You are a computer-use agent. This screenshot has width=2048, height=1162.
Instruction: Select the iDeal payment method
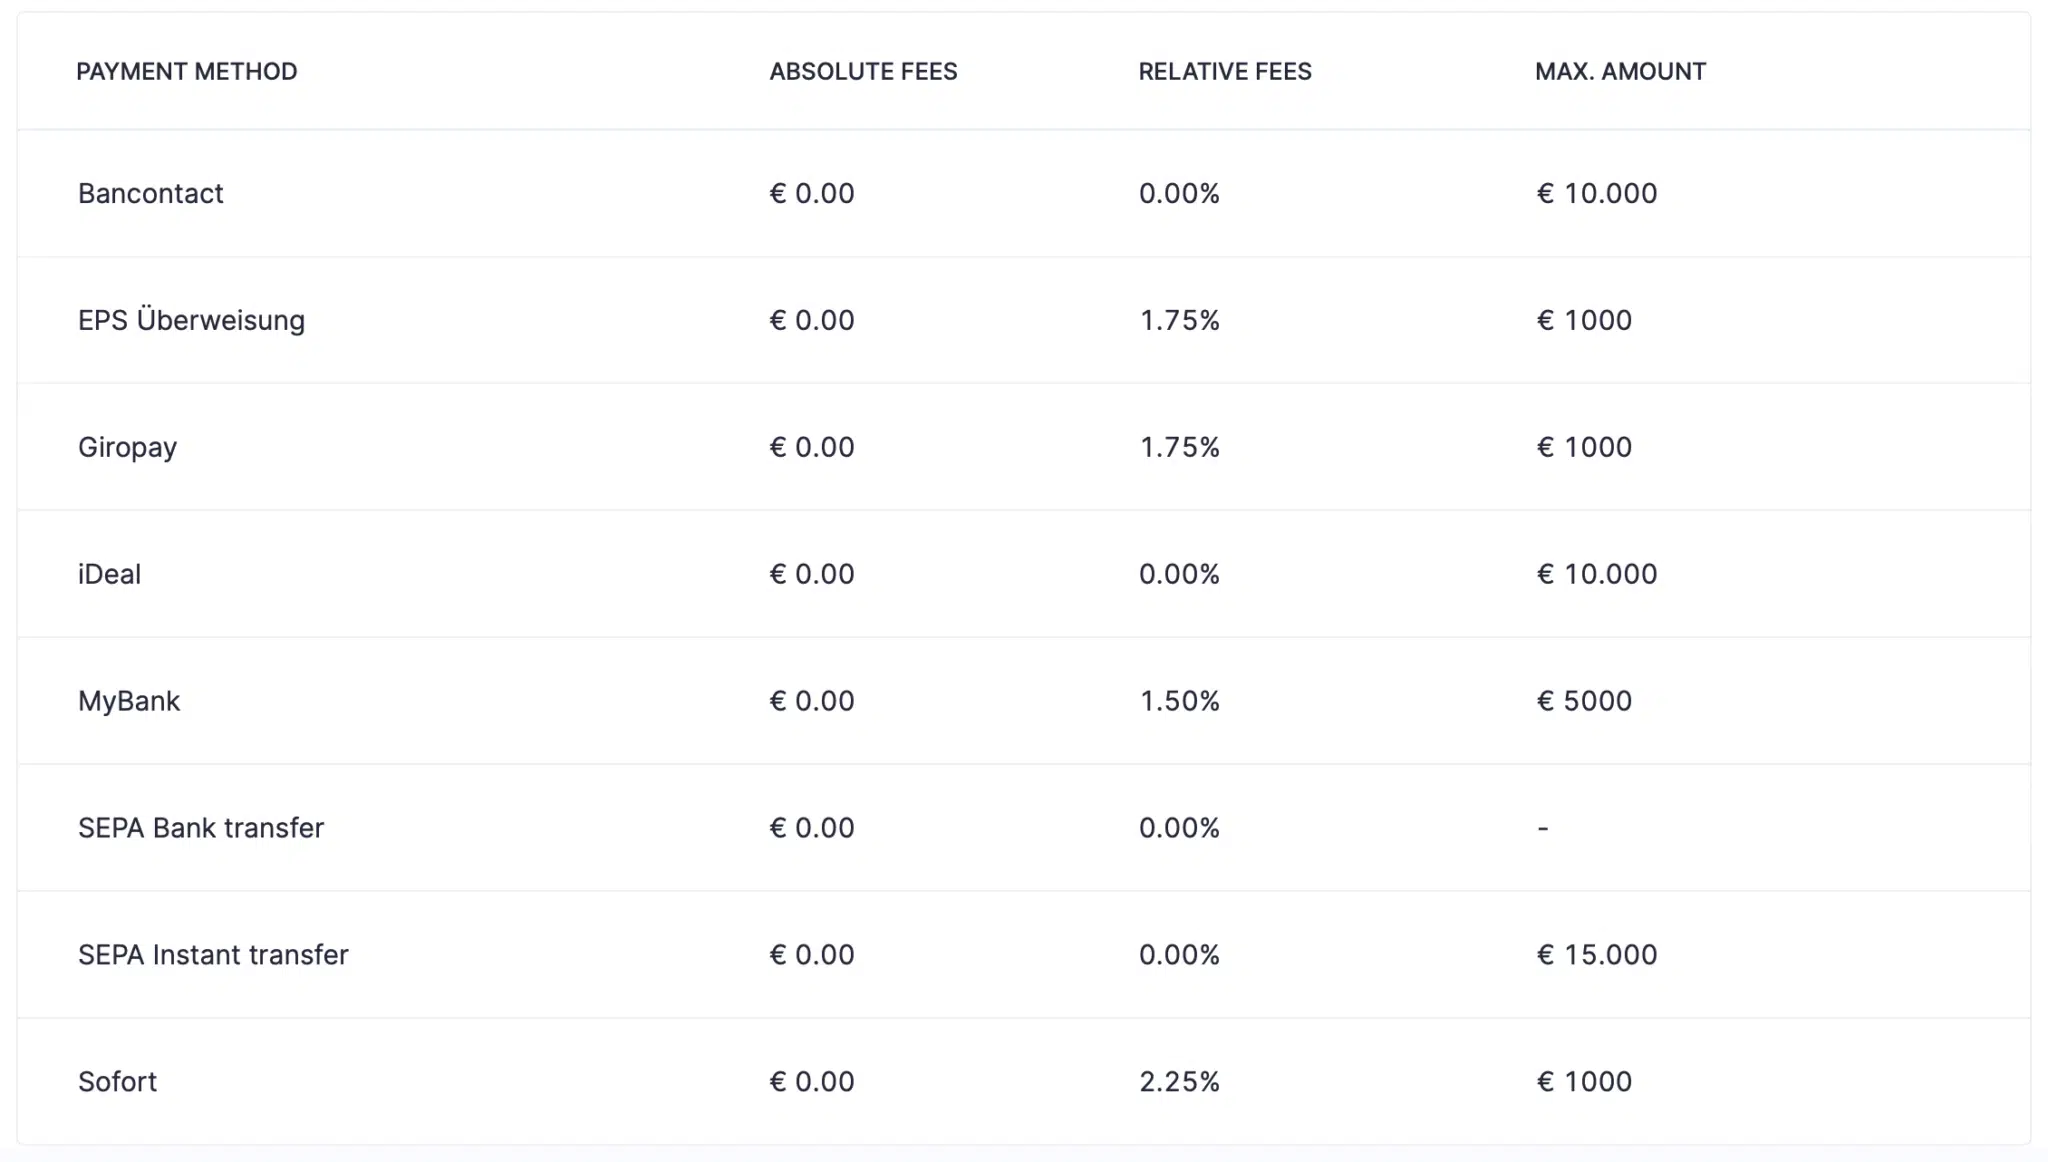pyautogui.click(x=1024, y=574)
